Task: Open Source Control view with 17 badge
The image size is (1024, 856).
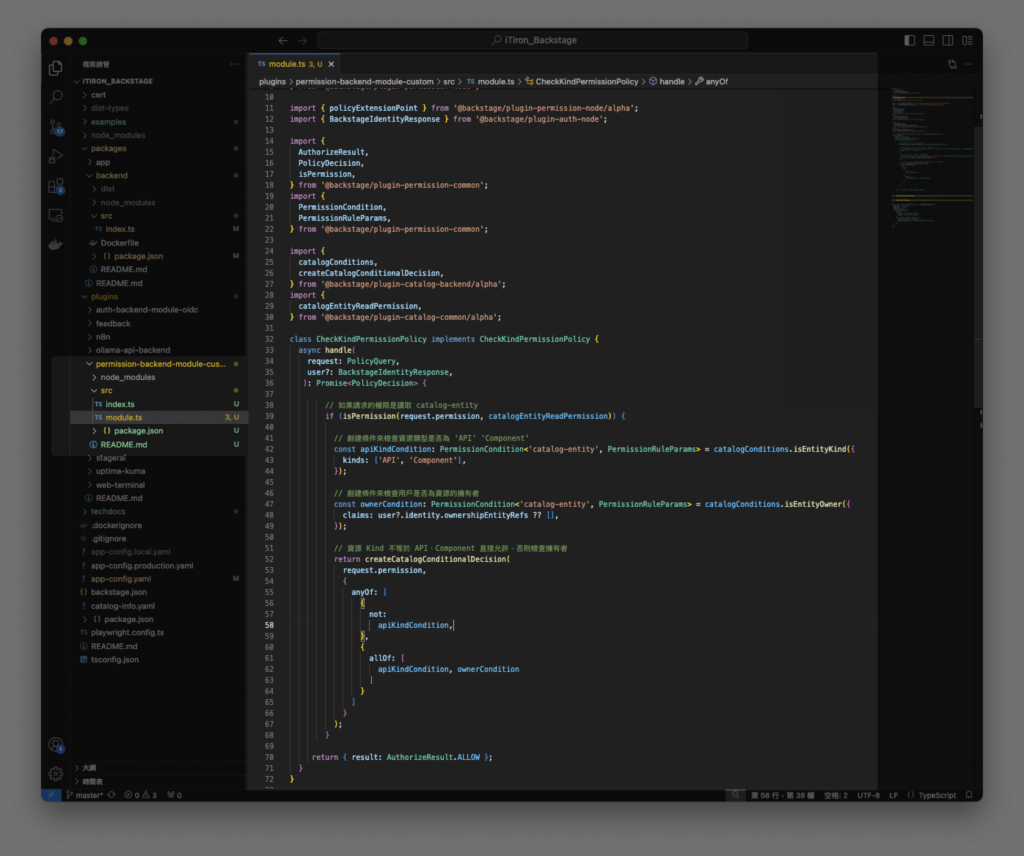Action: point(56,126)
